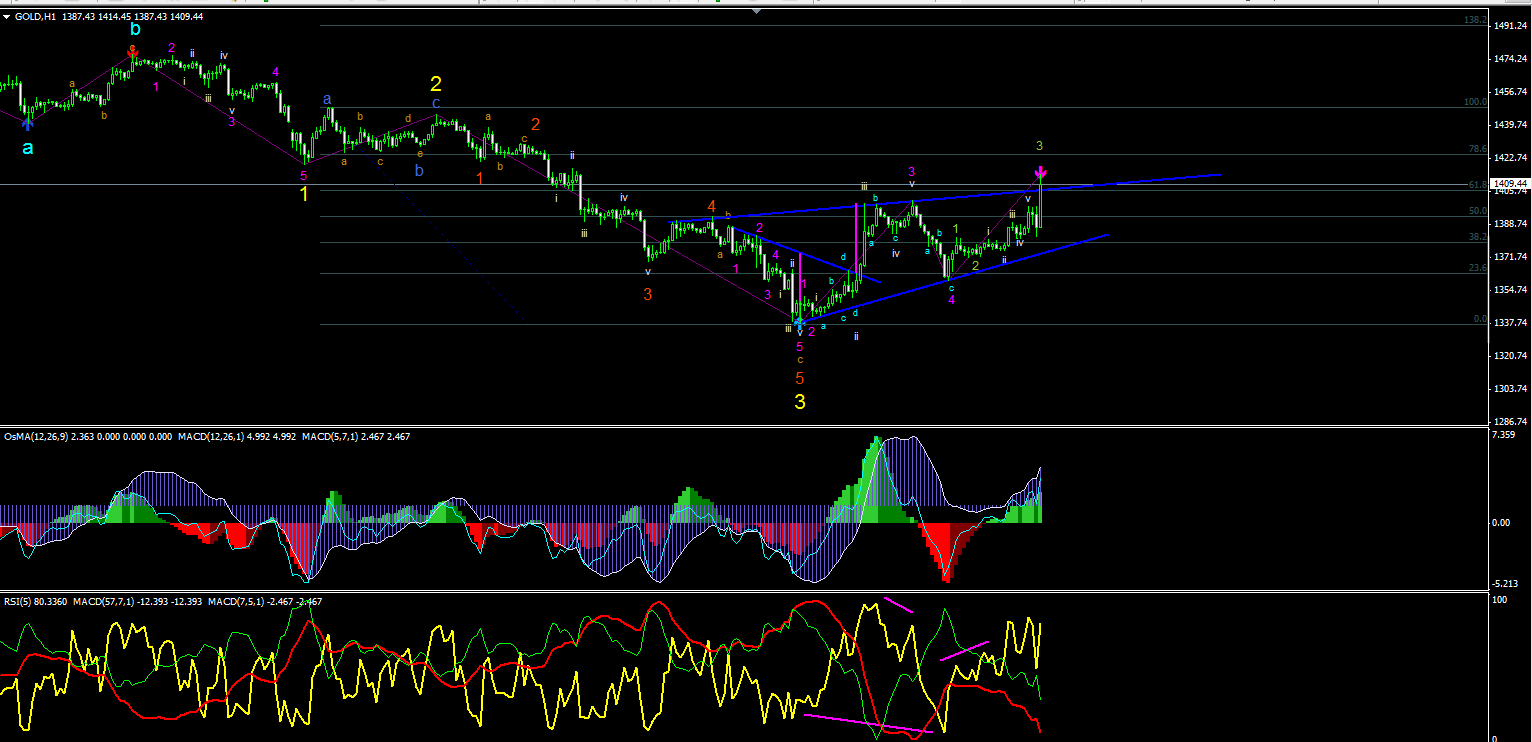Image resolution: width=1532 pixels, height=742 pixels.
Task: Click the Fibonacci 23.6 level label
Action: click(1479, 268)
